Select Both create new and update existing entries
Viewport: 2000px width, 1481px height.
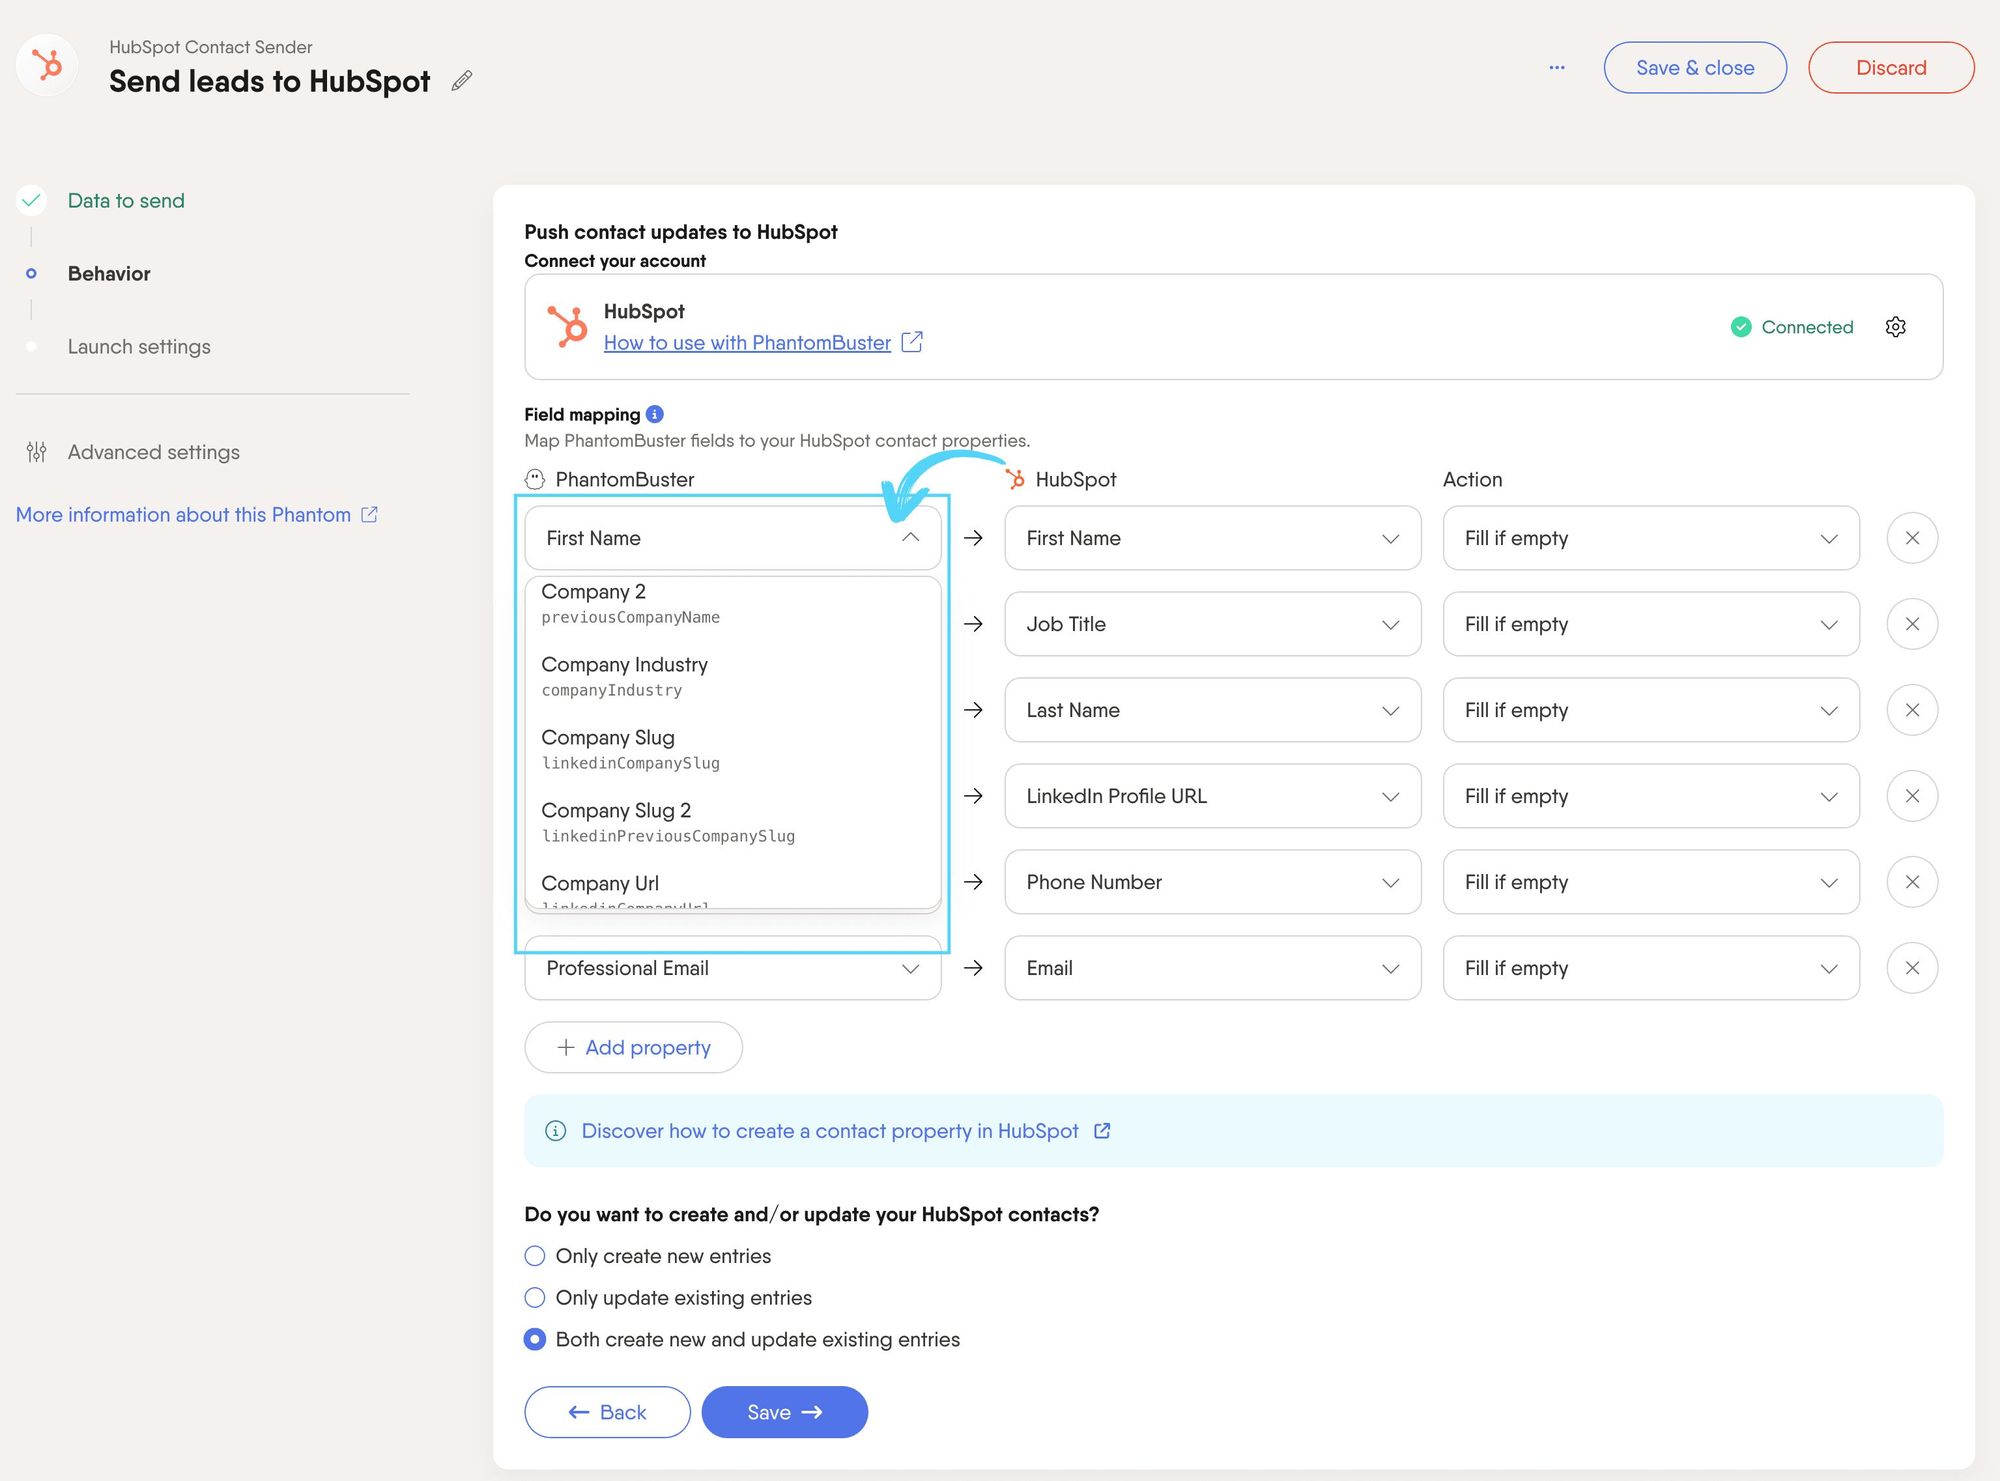point(535,1340)
